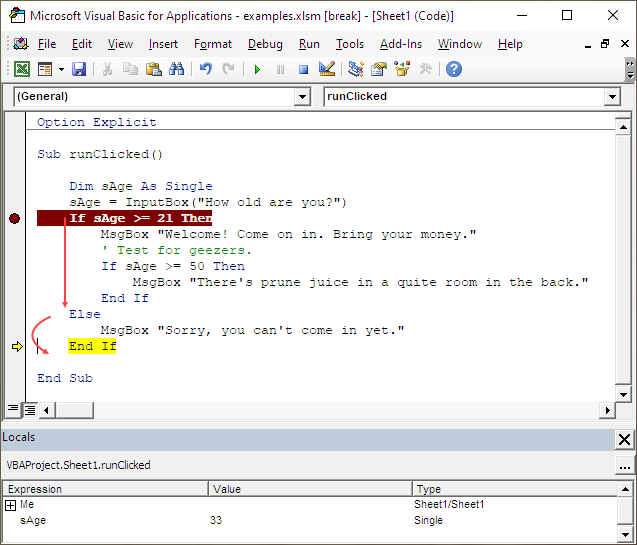This screenshot has width=637, height=545.
Task: Open the Project Explorer icon
Action: [355, 69]
